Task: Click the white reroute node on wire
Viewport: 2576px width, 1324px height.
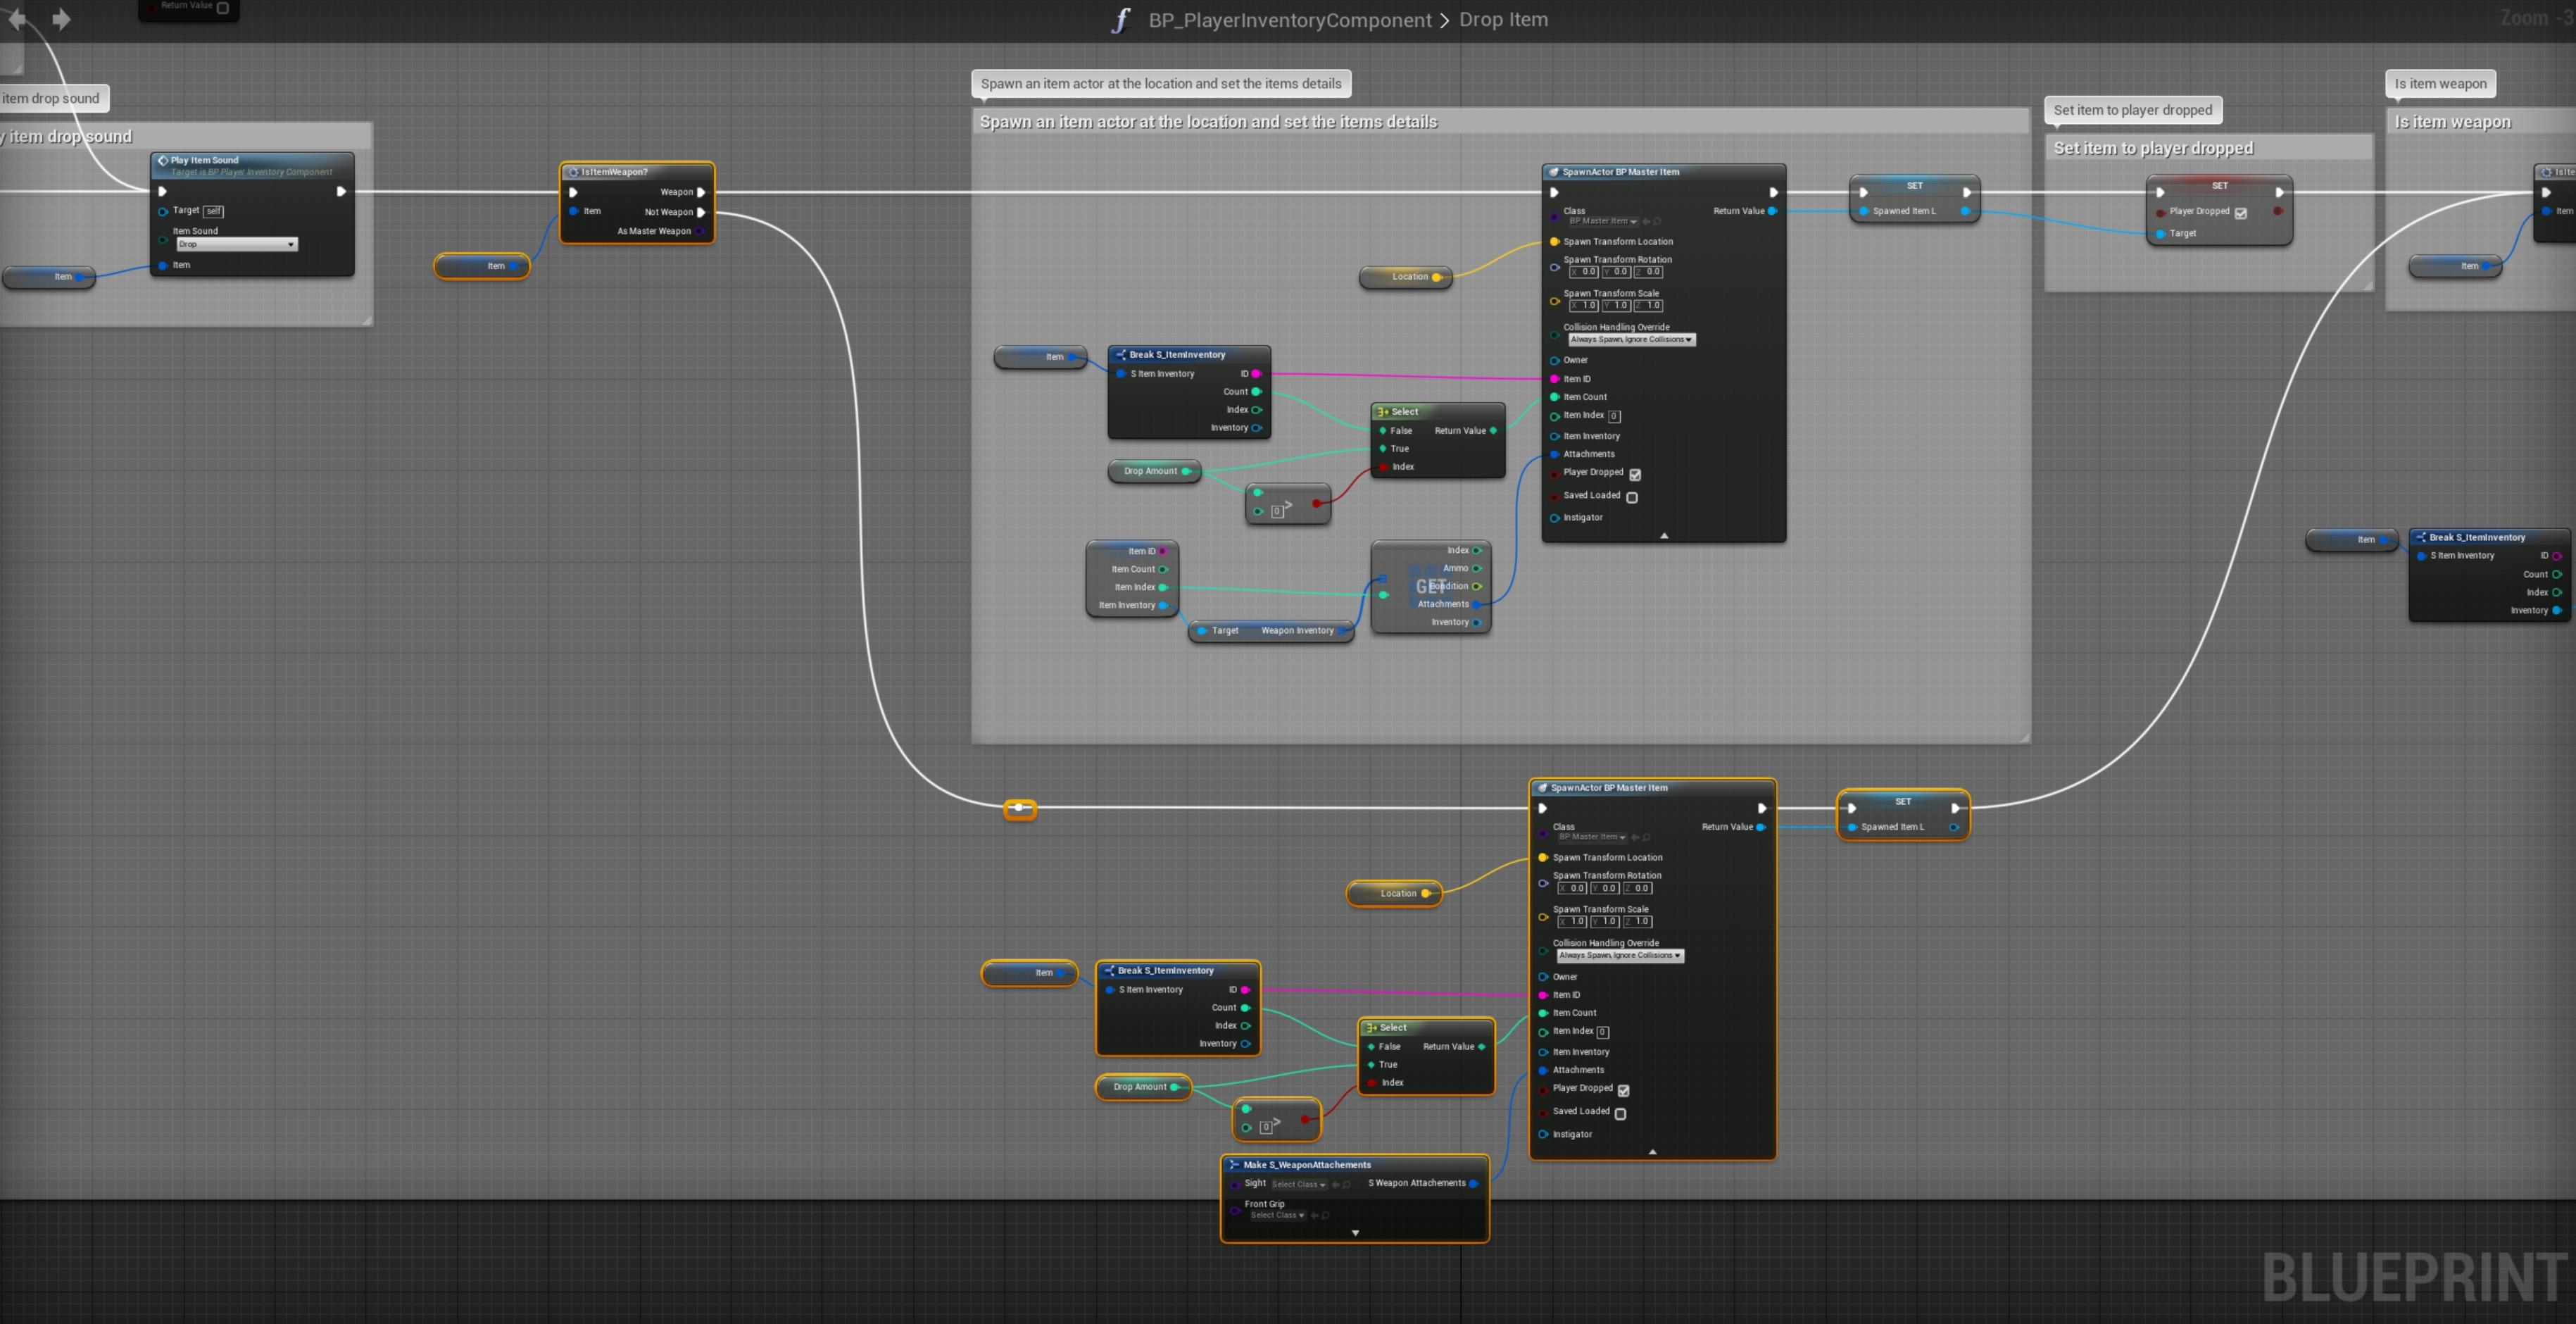Action: click(1019, 808)
